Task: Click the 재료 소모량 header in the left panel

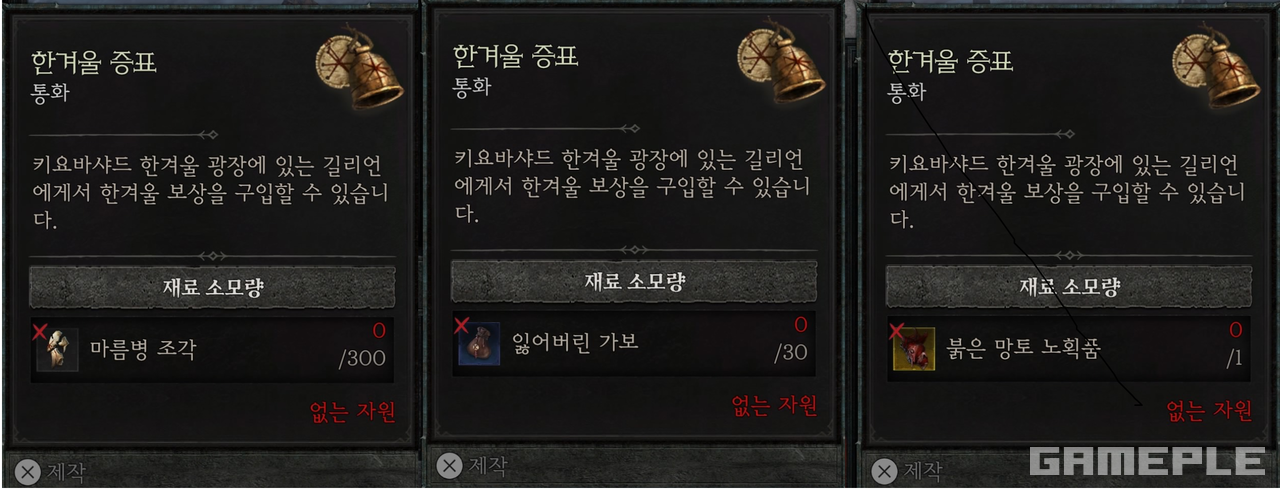Action: (212, 287)
